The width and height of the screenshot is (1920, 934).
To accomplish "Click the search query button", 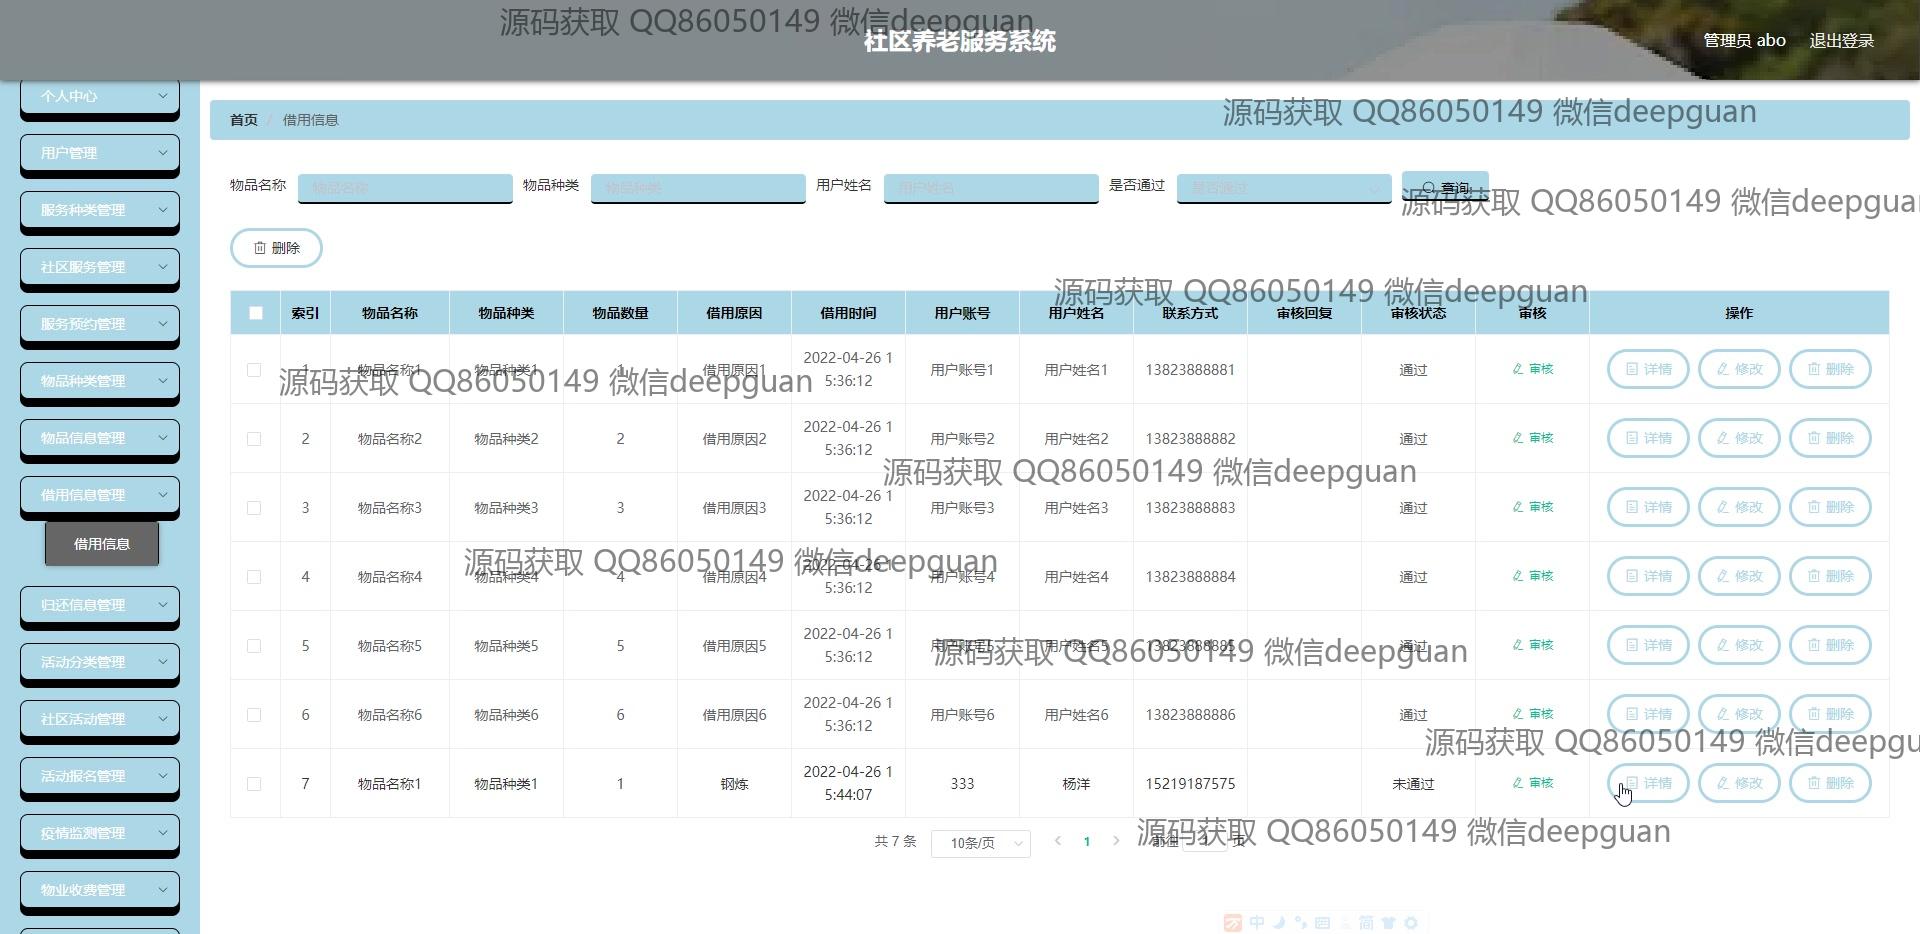I will [x=1444, y=187].
